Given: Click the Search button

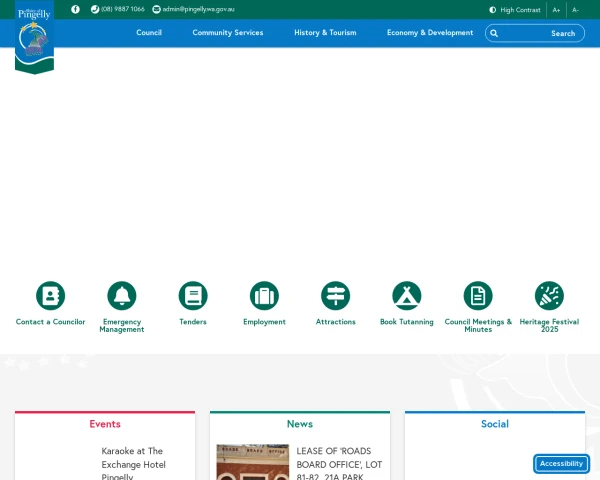Looking at the screenshot, I should pos(563,33).
